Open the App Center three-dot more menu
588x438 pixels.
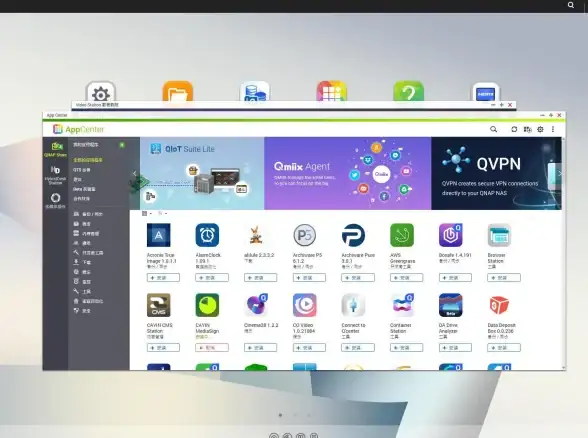point(553,129)
